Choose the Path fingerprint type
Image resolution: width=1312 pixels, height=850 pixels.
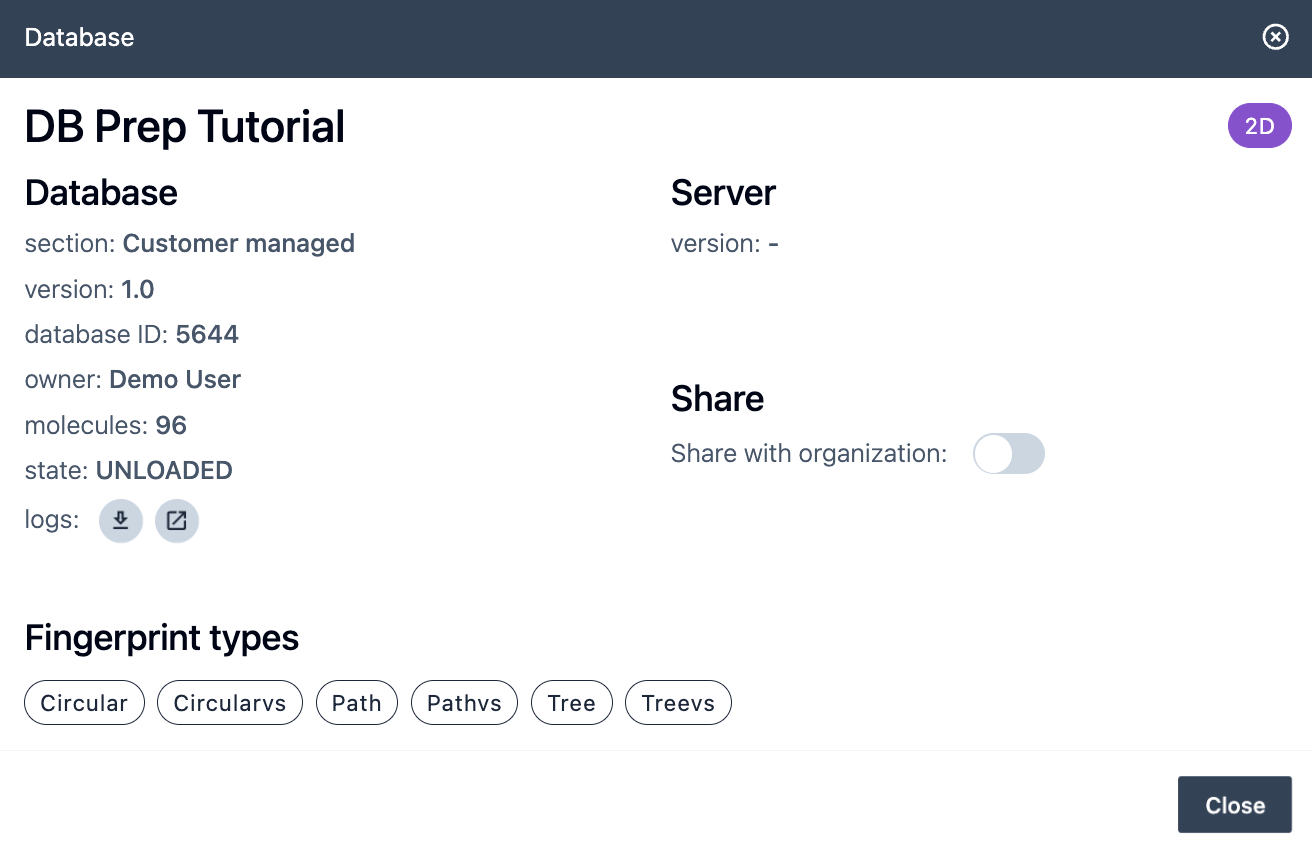pos(357,703)
